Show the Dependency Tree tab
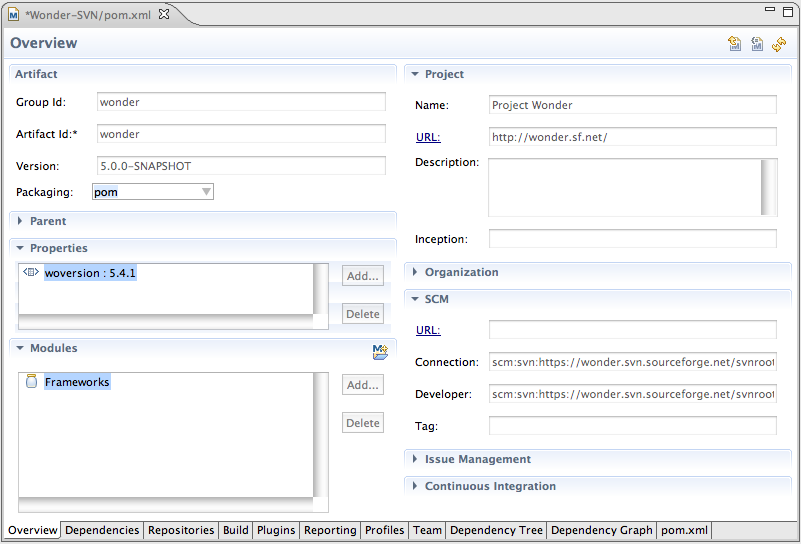Viewport: 801px width, 544px height. coord(496,530)
